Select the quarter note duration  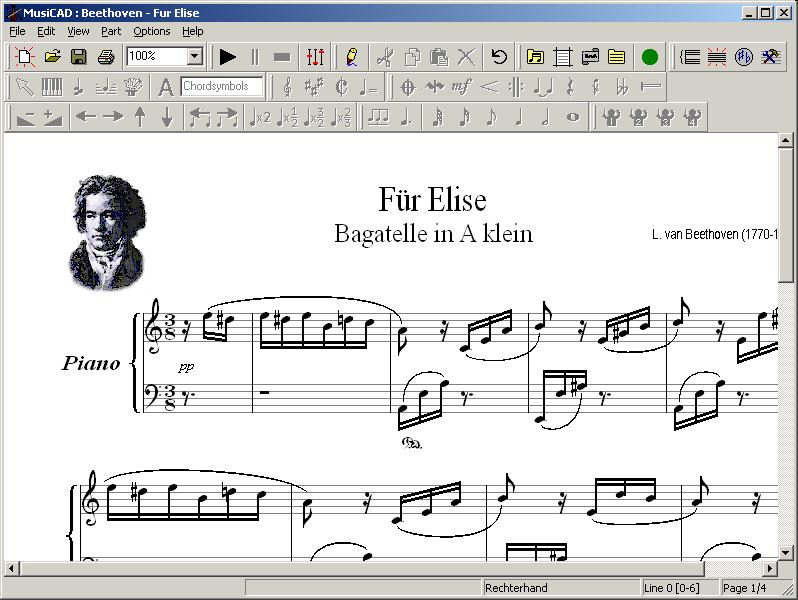pyautogui.click(x=519, y=117)
